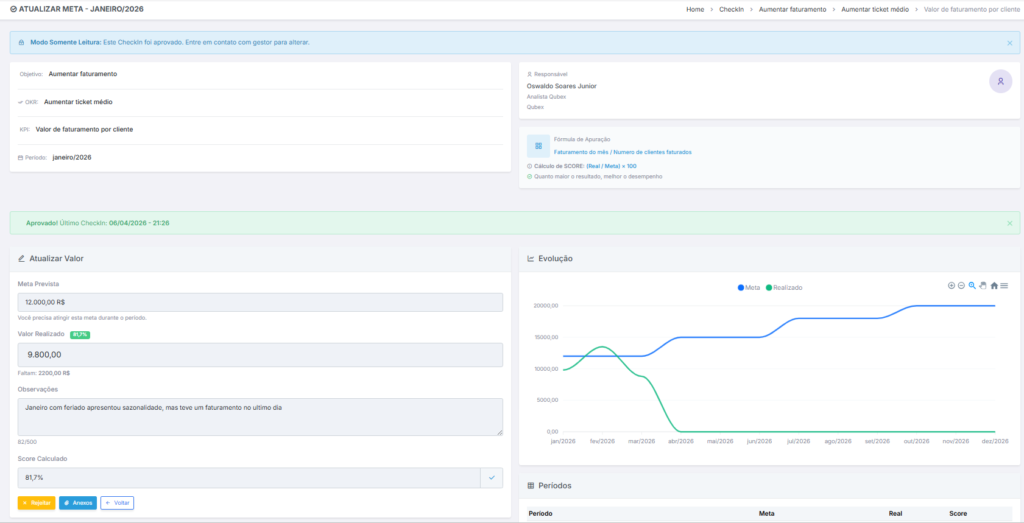Navigate to Aumentar ticket médio breadcrumb
The height and width of the screenshot is (523, 1024).
tap(875, 9)
